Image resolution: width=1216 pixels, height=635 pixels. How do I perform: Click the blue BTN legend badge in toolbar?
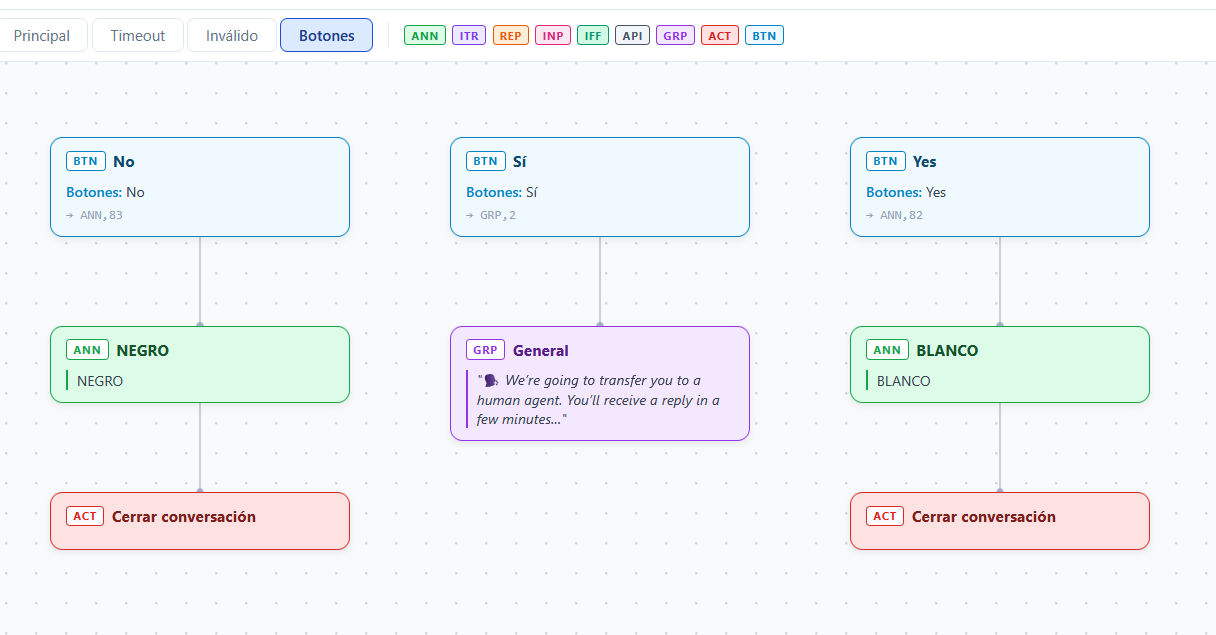[x=764, y=36]
